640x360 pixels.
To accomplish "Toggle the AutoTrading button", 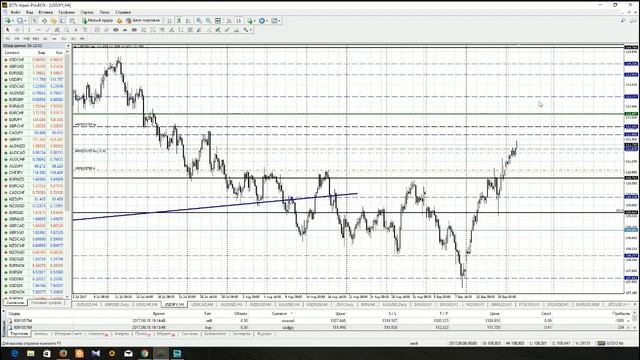I will [144, 20].
